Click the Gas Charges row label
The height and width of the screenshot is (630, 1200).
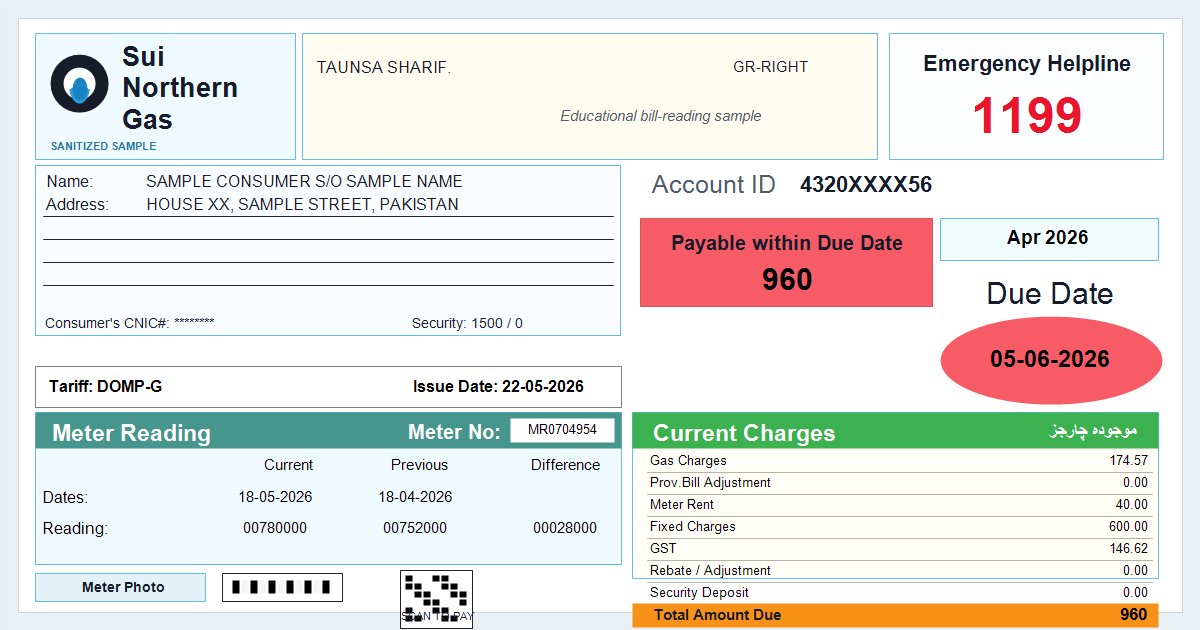click(688, 461)
